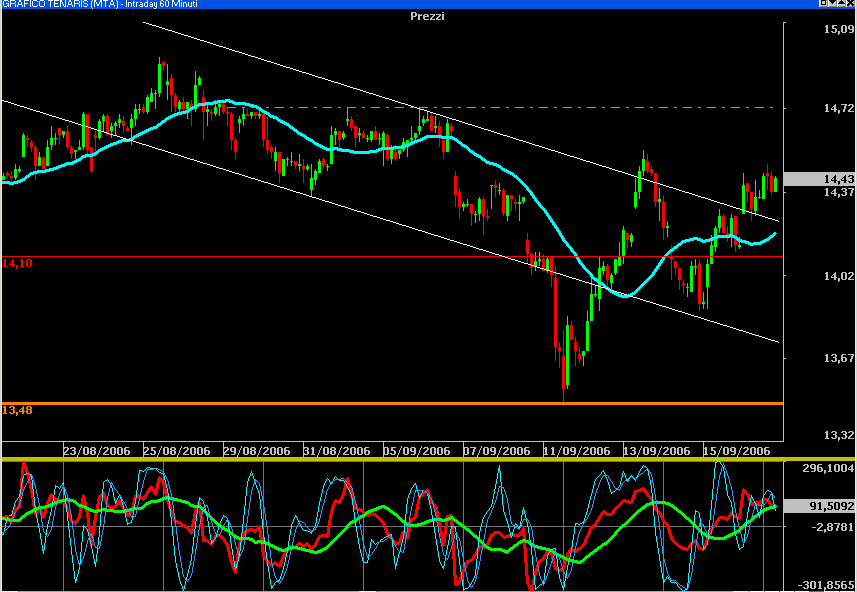This screenshot has height=592, width=857.
Task: Click the 05/09/2006 date label
Action: 416,452
